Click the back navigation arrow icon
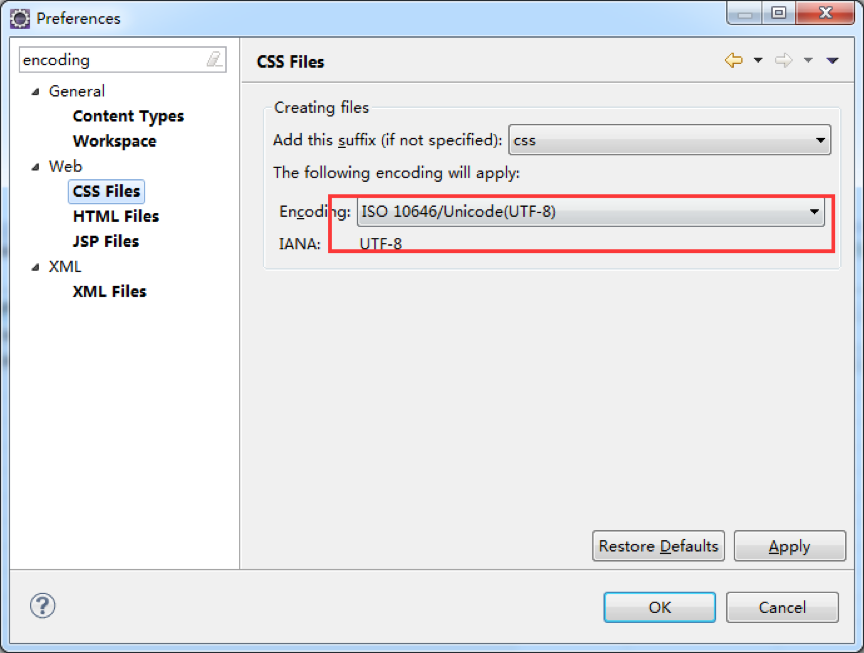The image size is (864, 653). pos(734,61)
